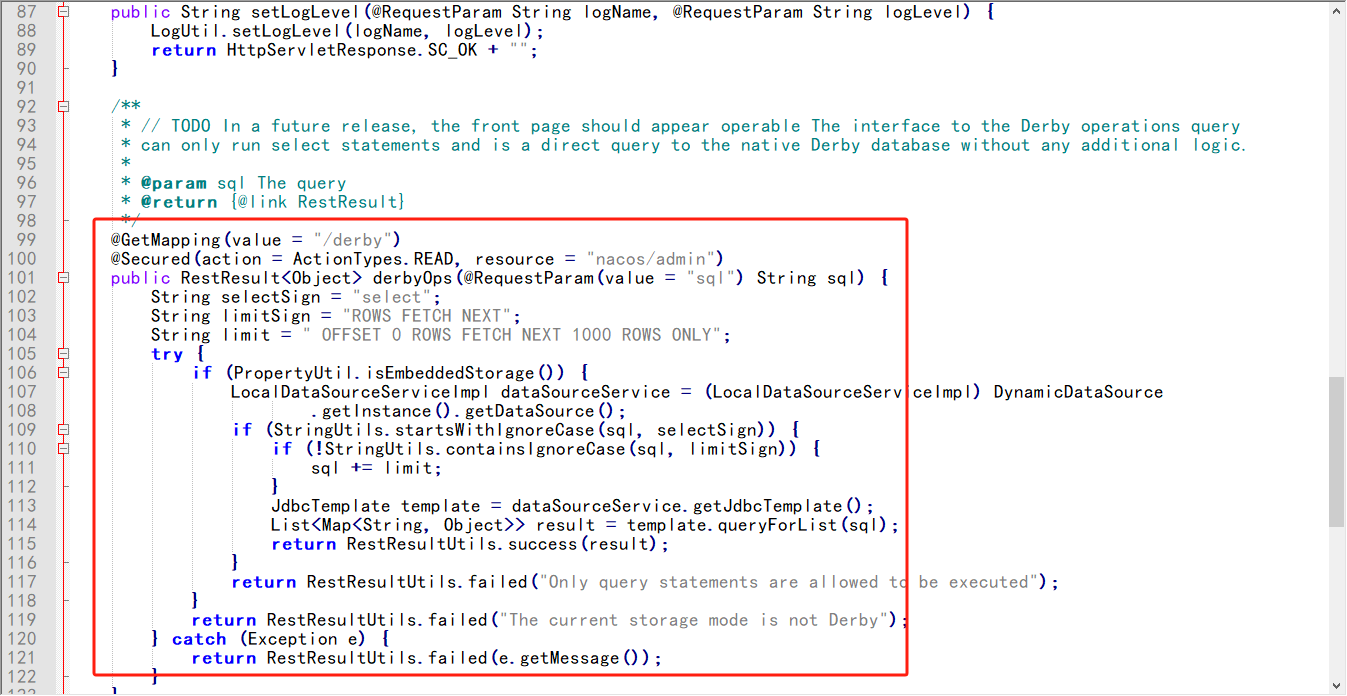Click line number 99 in the gutter
Viewport: 1347px width, 696px height.
pyautogui.click(x=22, y=240)
